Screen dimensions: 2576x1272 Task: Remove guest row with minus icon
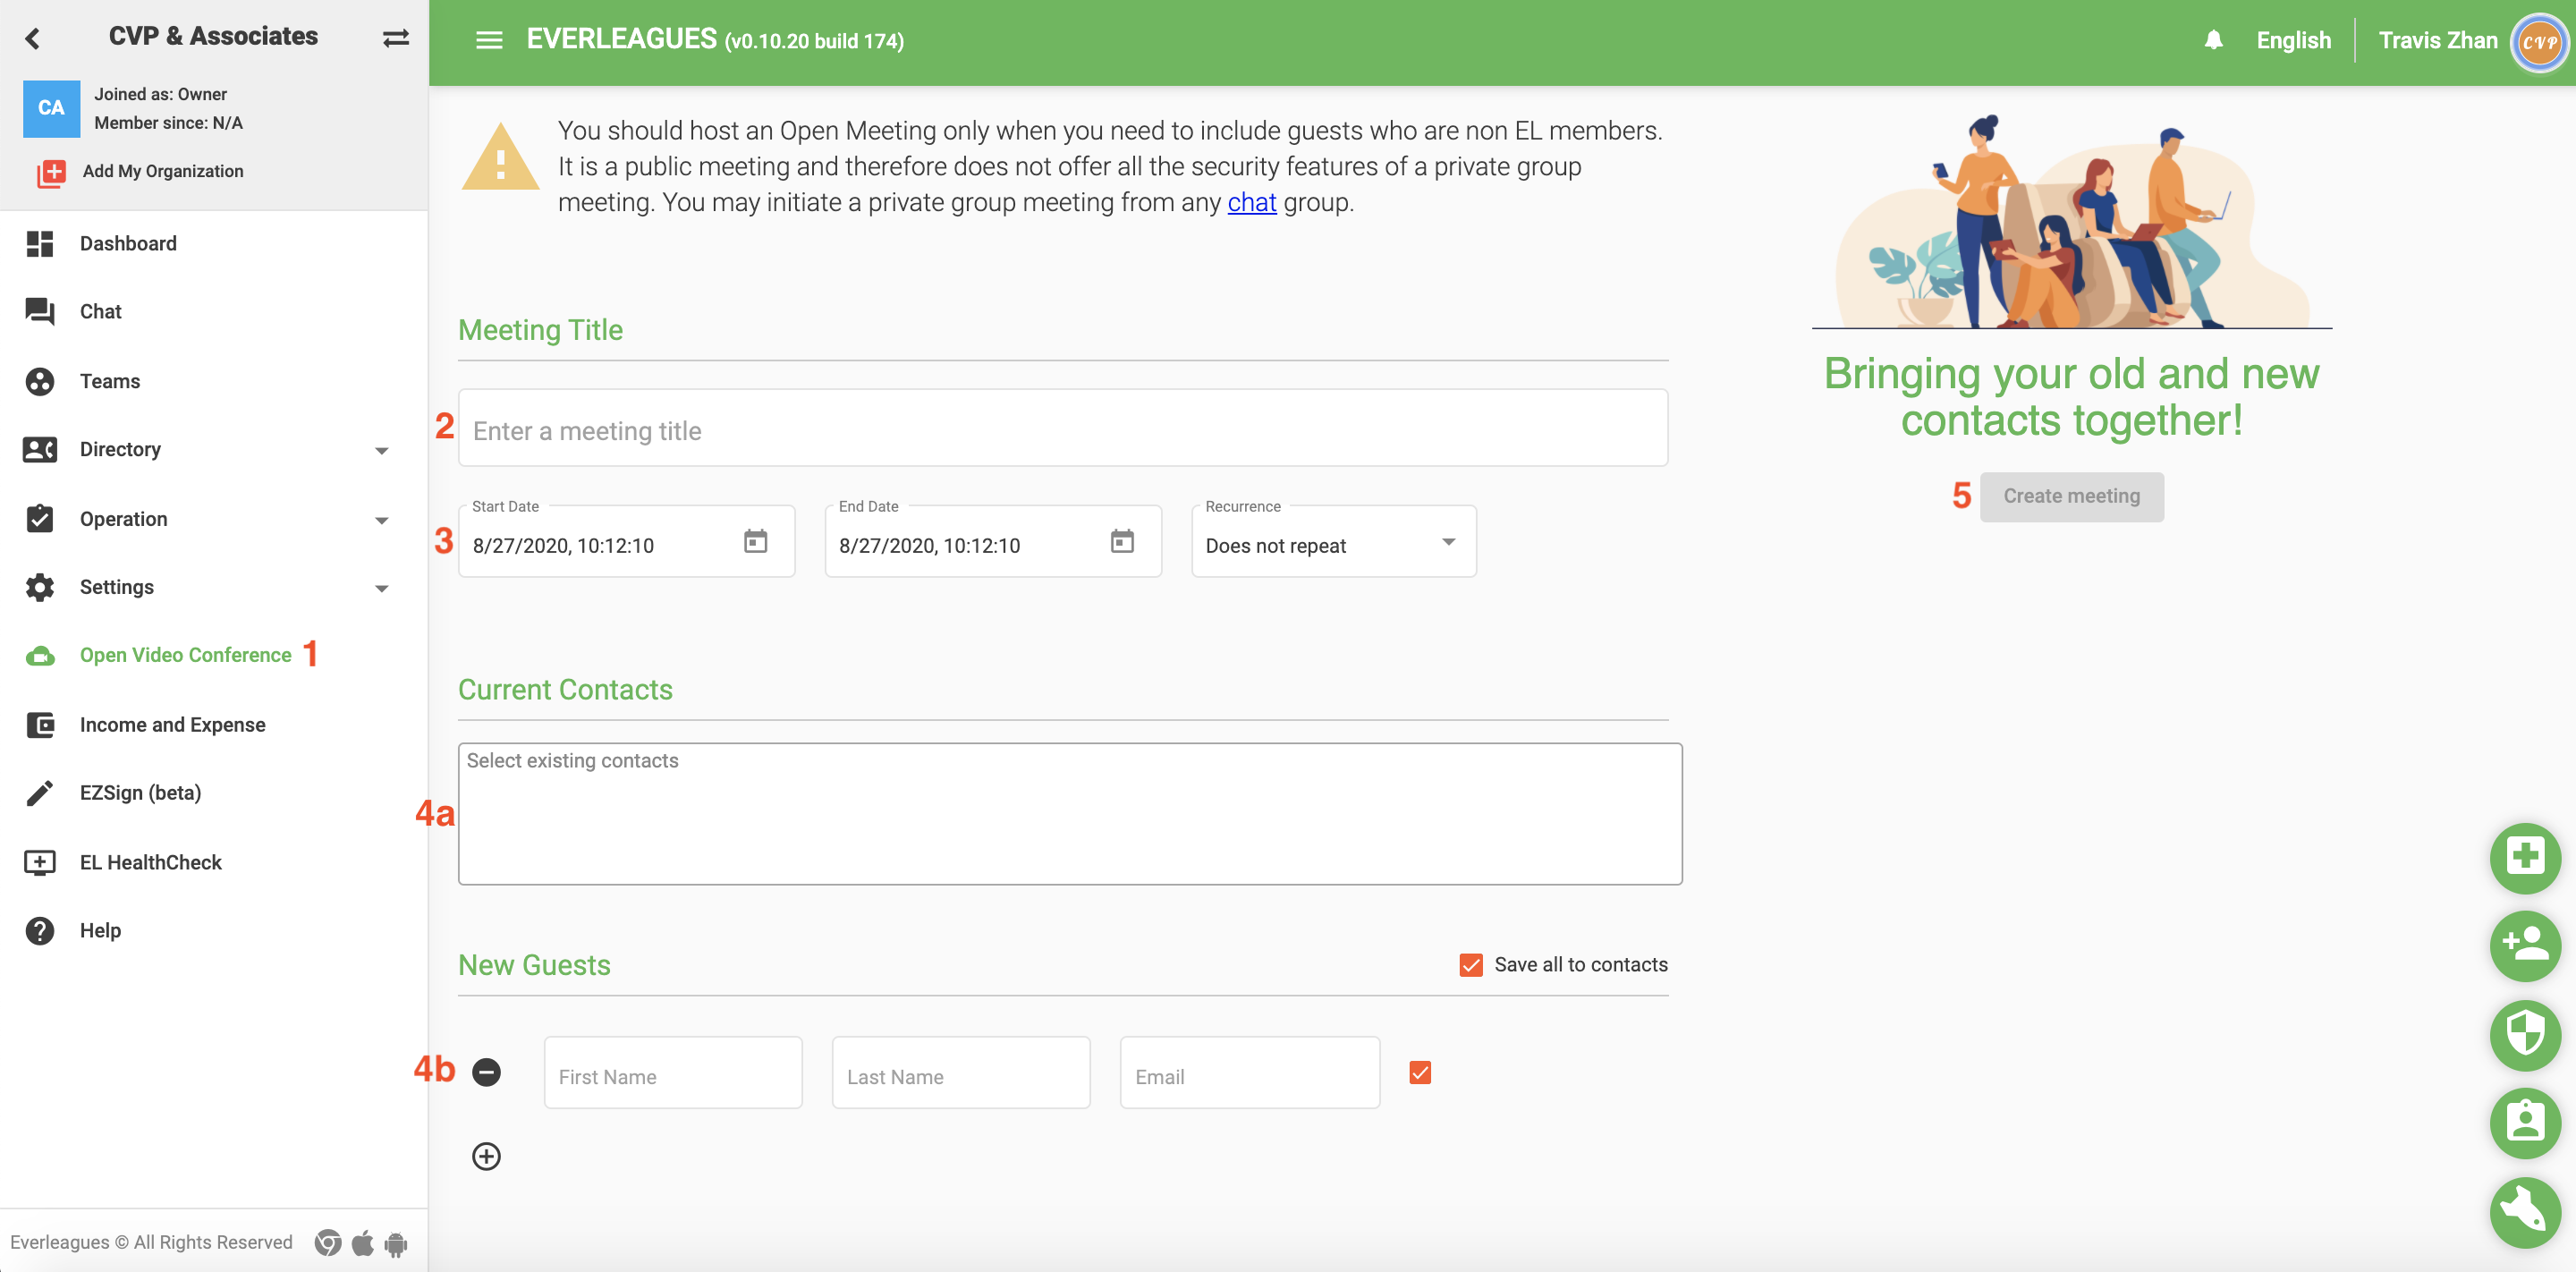point(486,1072)
